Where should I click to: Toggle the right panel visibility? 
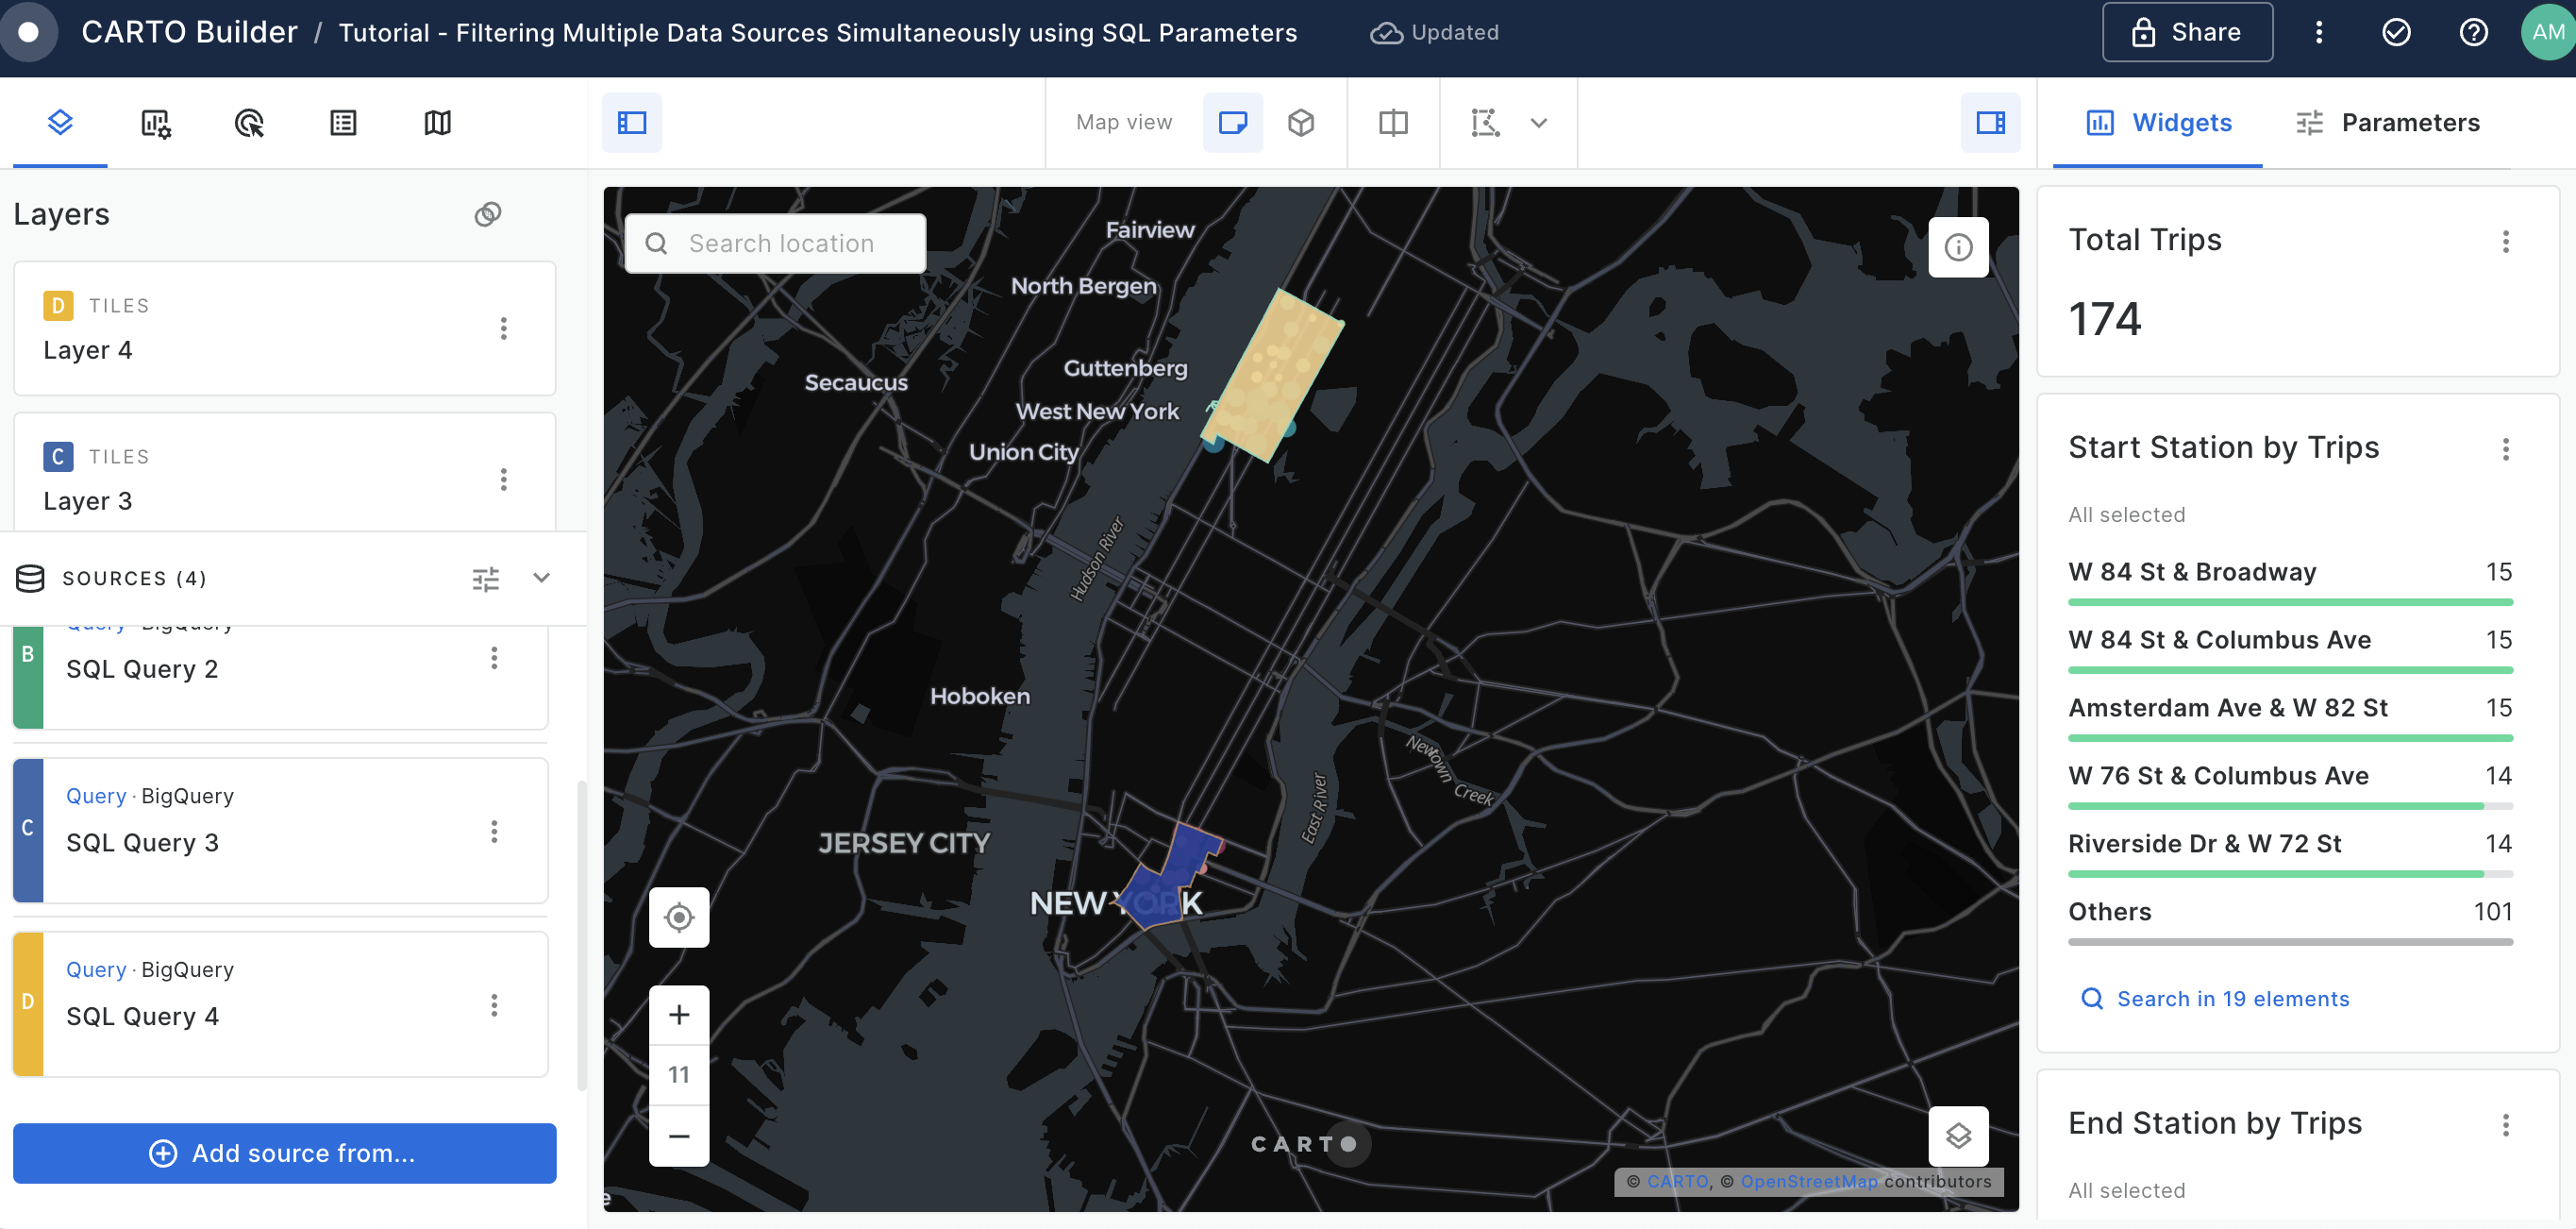(1990, 123)
